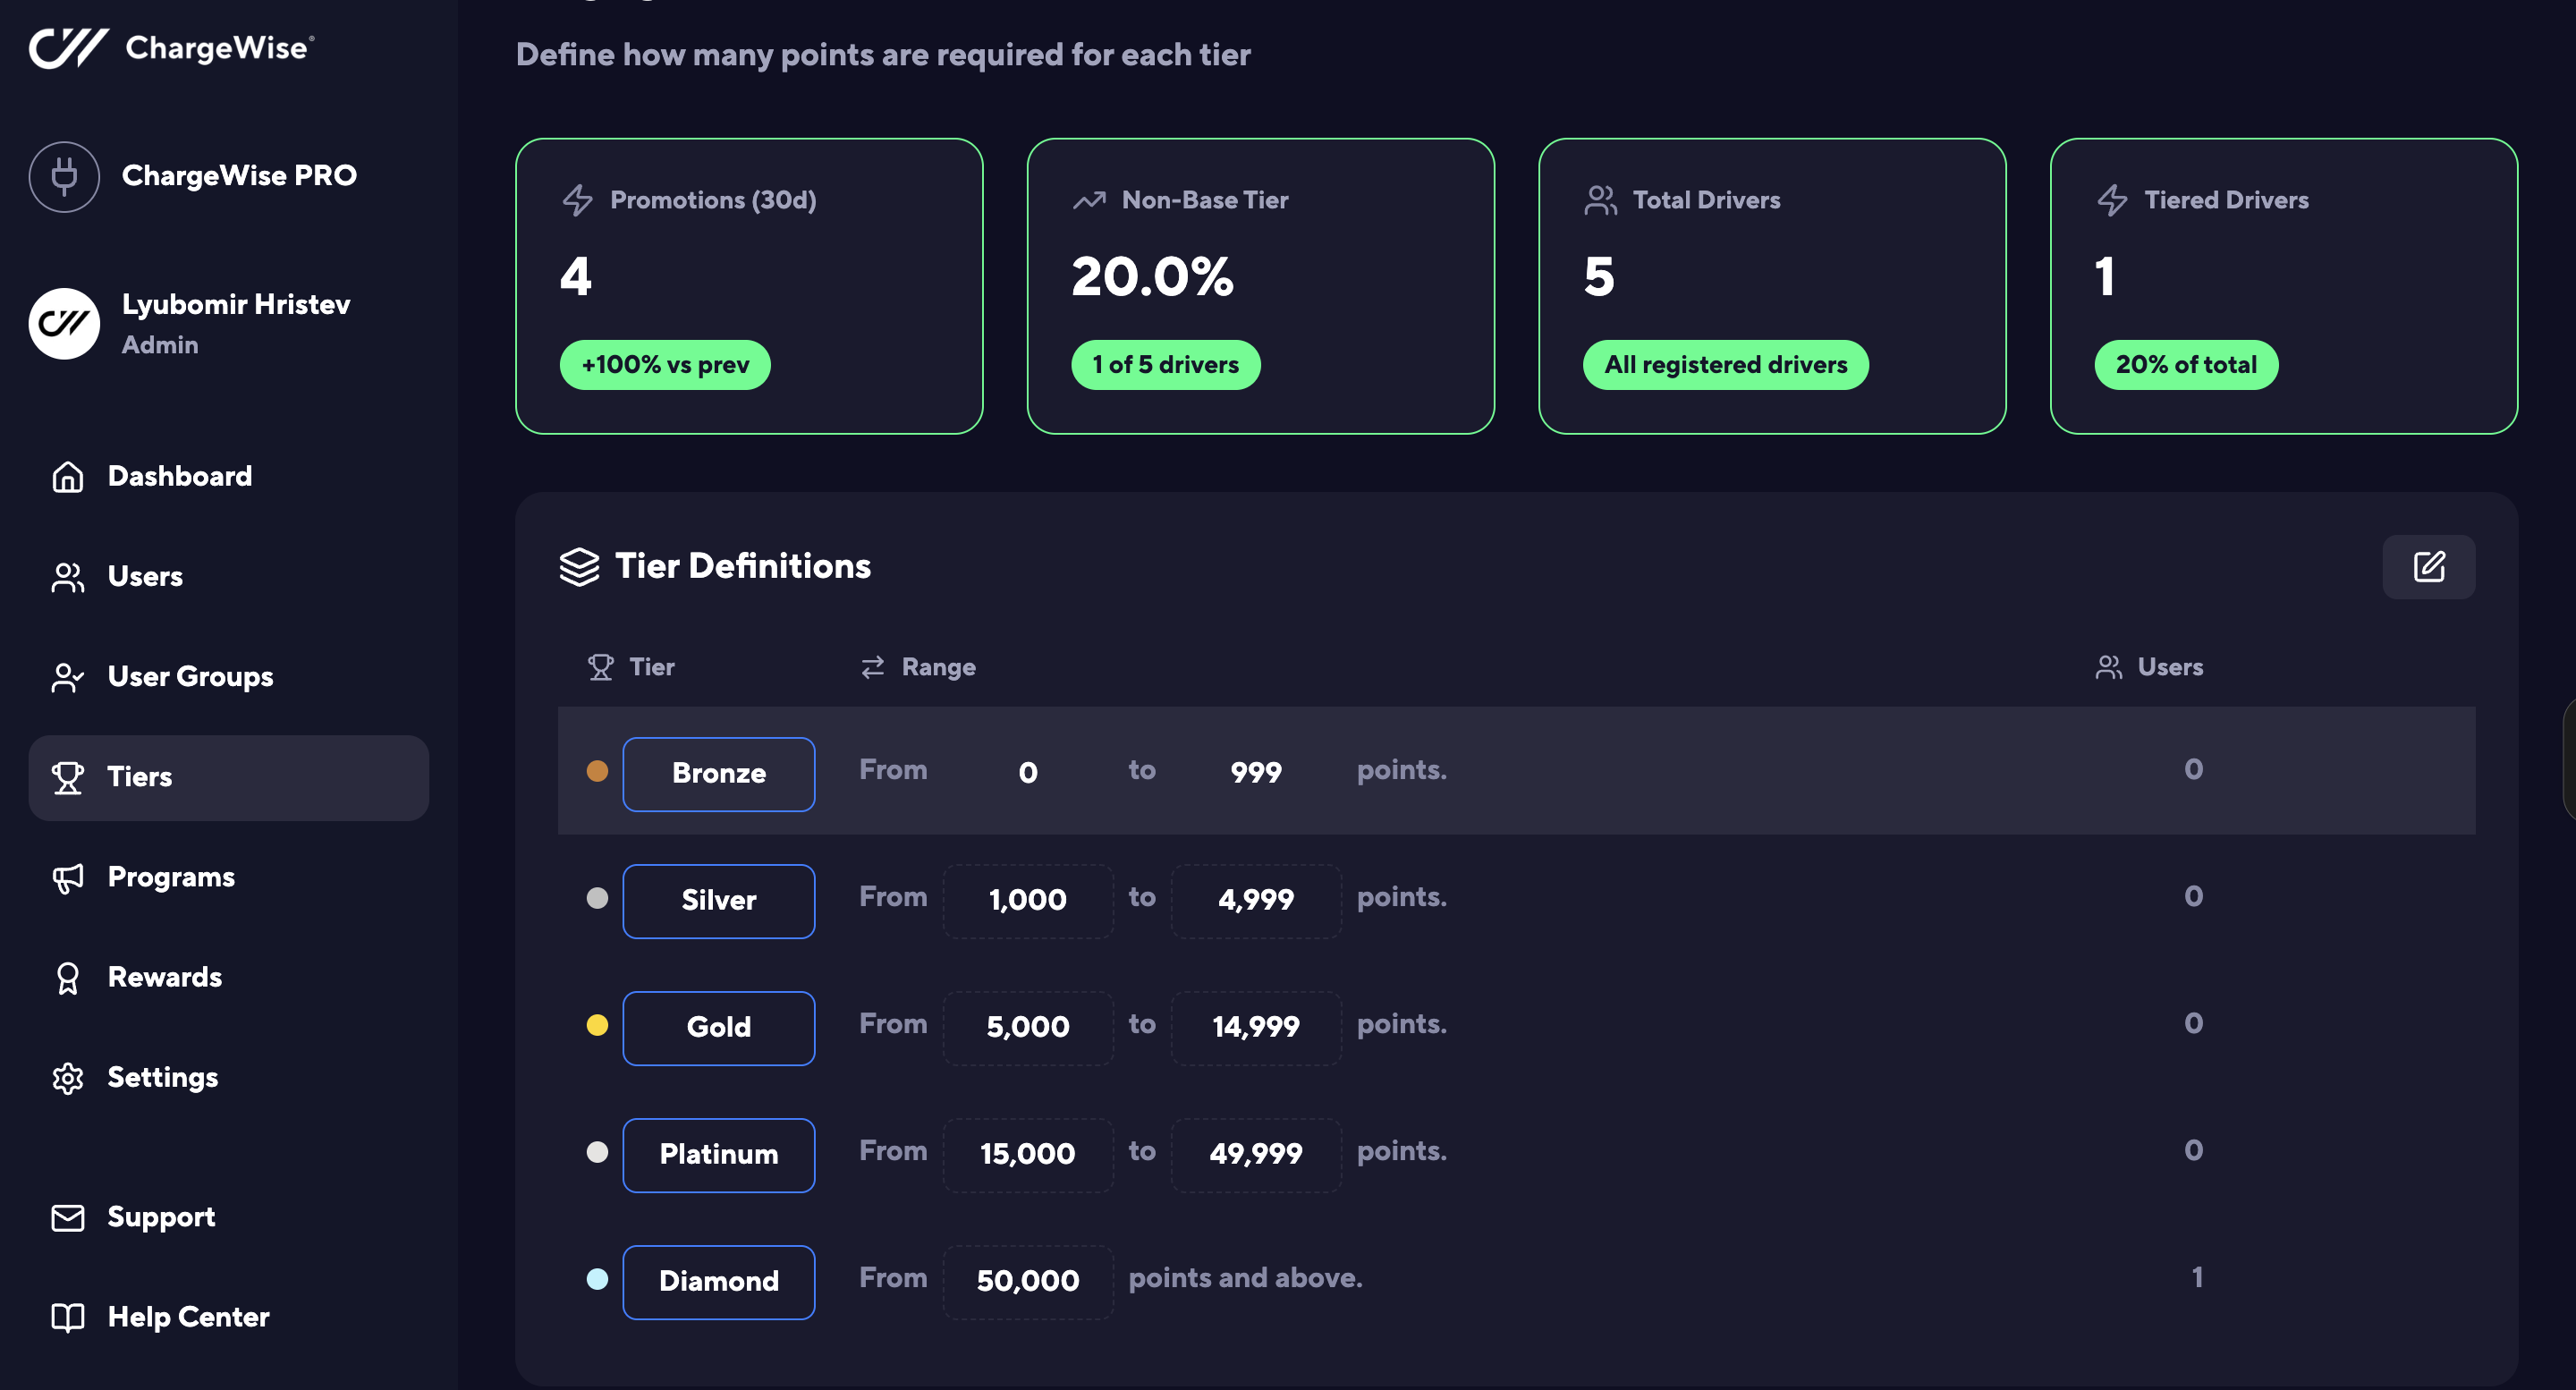Click the Gold tier yellow color dot
The height and width of the screenshot is (1390, 2576).
(597, 1025)
